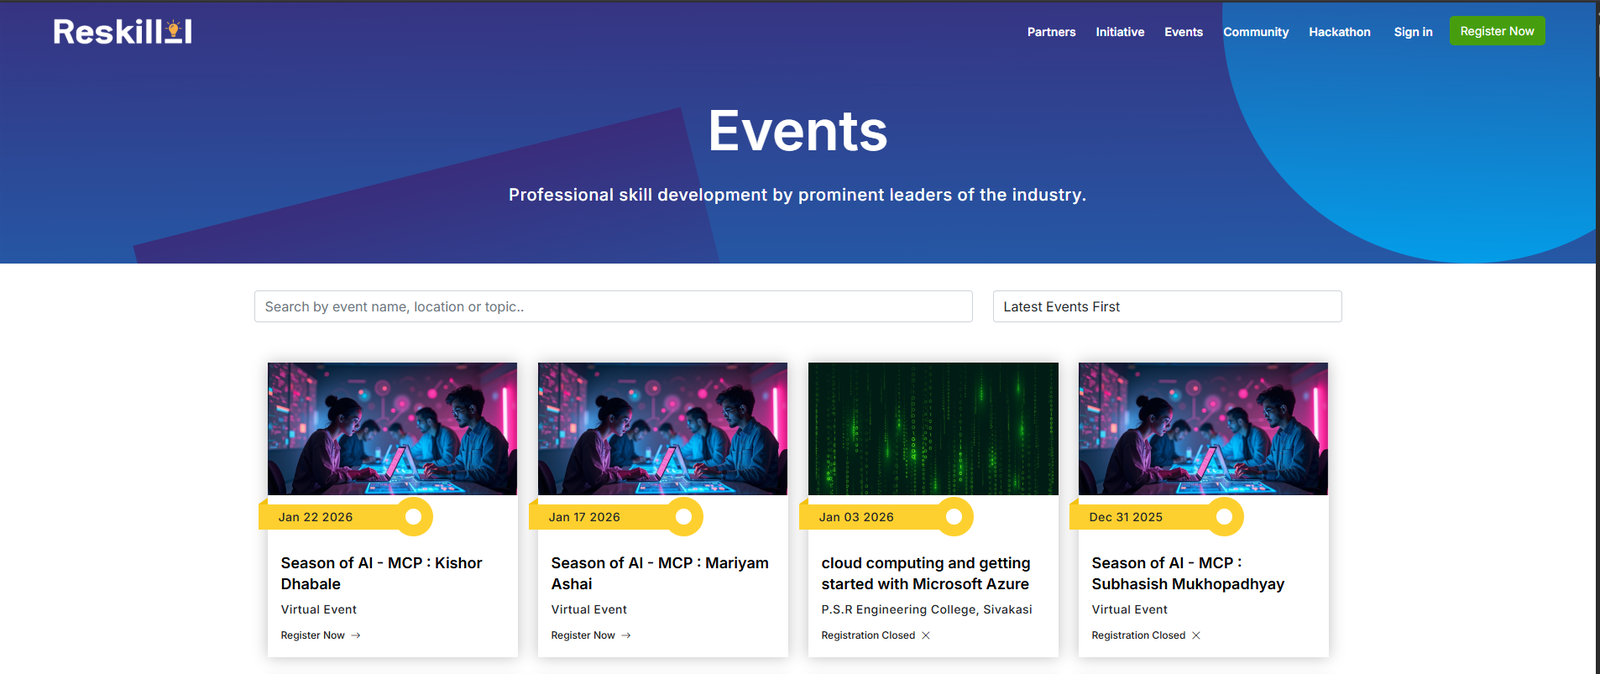Select the Events navigation item
This screenshot has height=674, width=1600.
coord(1183,32)
